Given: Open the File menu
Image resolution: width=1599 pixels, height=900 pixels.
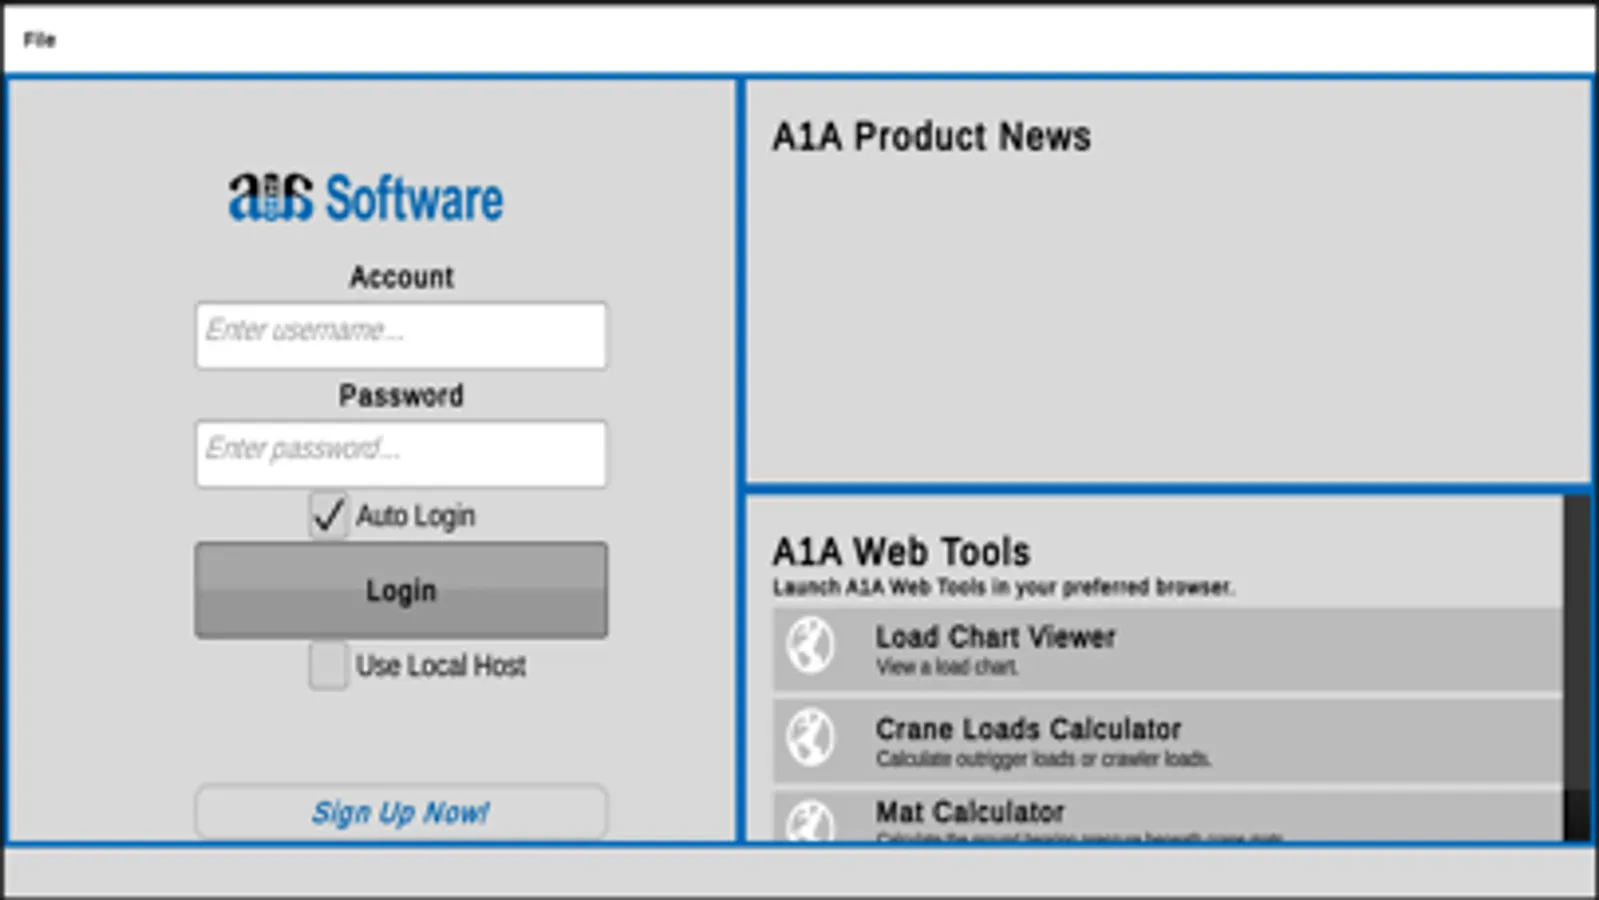Looking at the screenshot, I should tap(40, 40).
